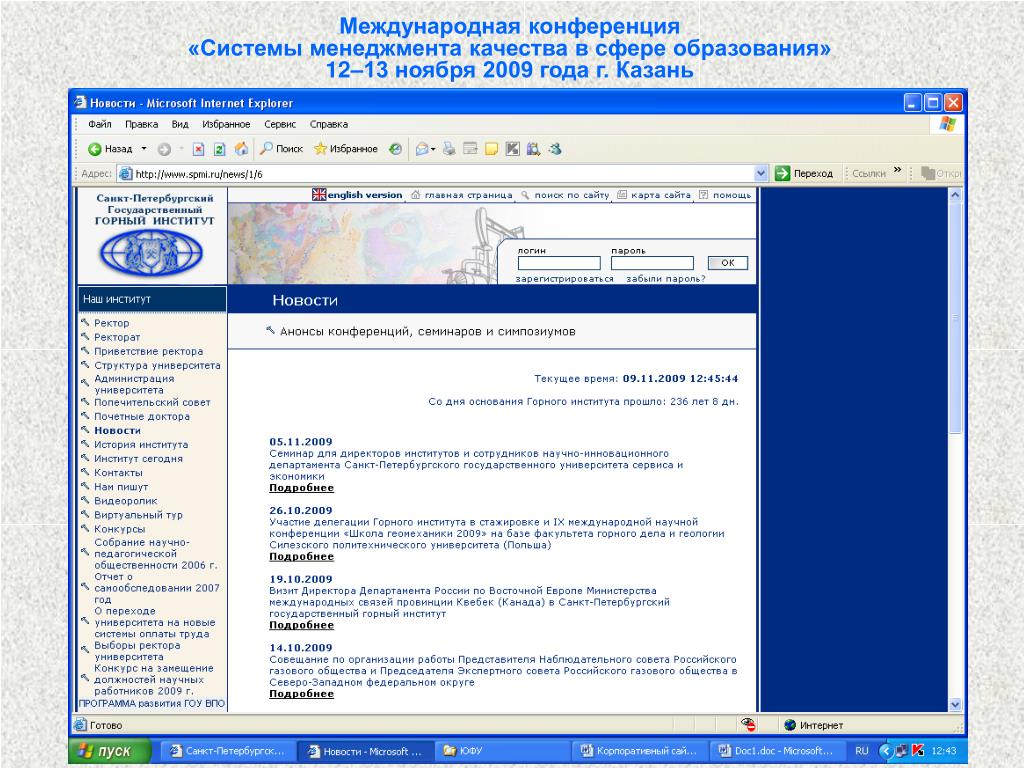The height and width of the screenshot is (768, 1024).
Task: Click the Mail envelope icon
Action: (x=422, y=149)
